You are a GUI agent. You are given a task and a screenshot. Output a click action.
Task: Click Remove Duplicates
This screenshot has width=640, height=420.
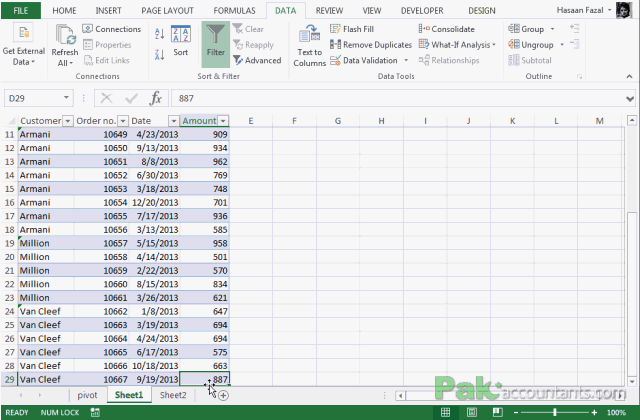(x=371, y=45)
